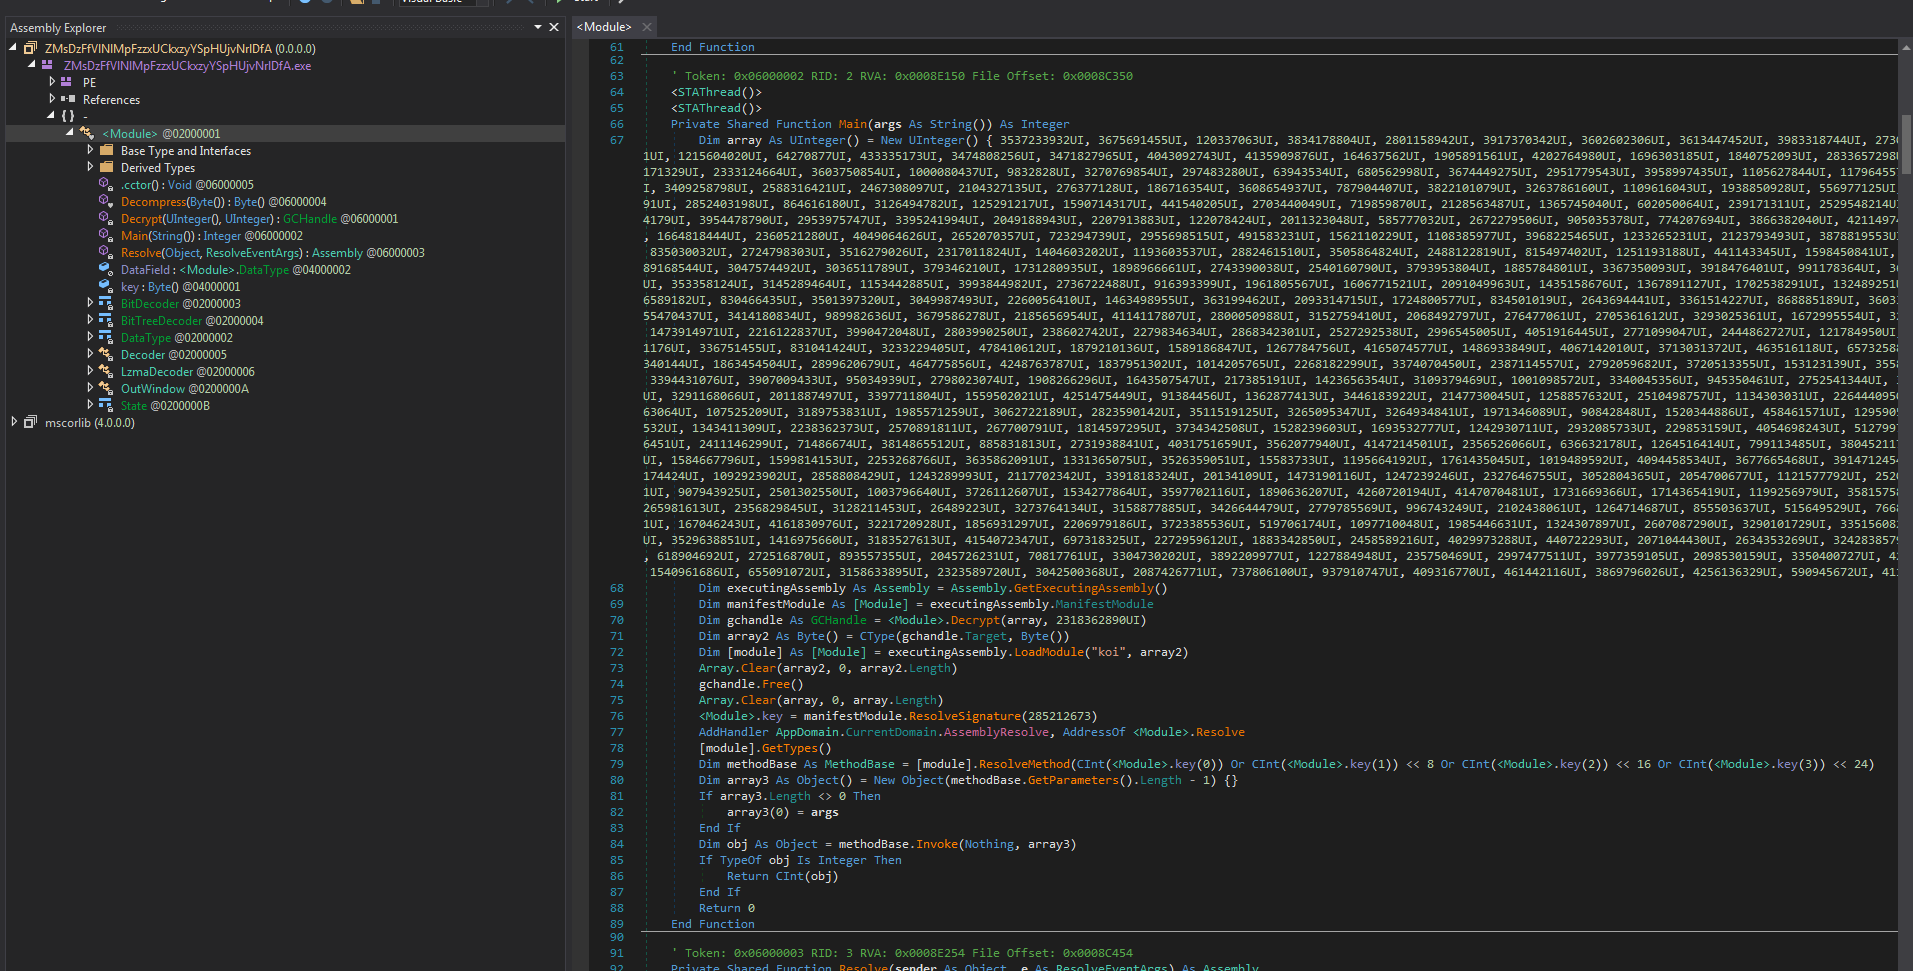Click the .cctor() method icon
Image resolution: width=1913 pixels, height=971 pixels.
[106, 184]
